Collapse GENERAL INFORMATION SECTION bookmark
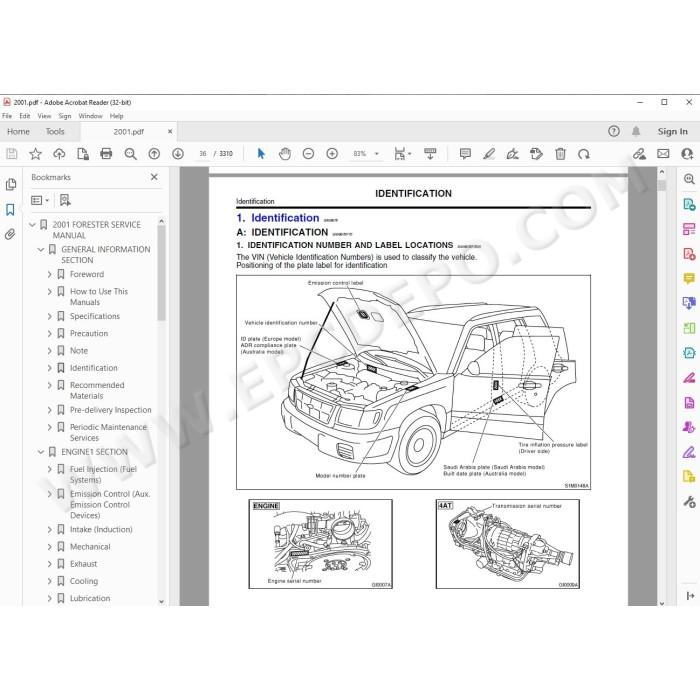 (41, 249)
